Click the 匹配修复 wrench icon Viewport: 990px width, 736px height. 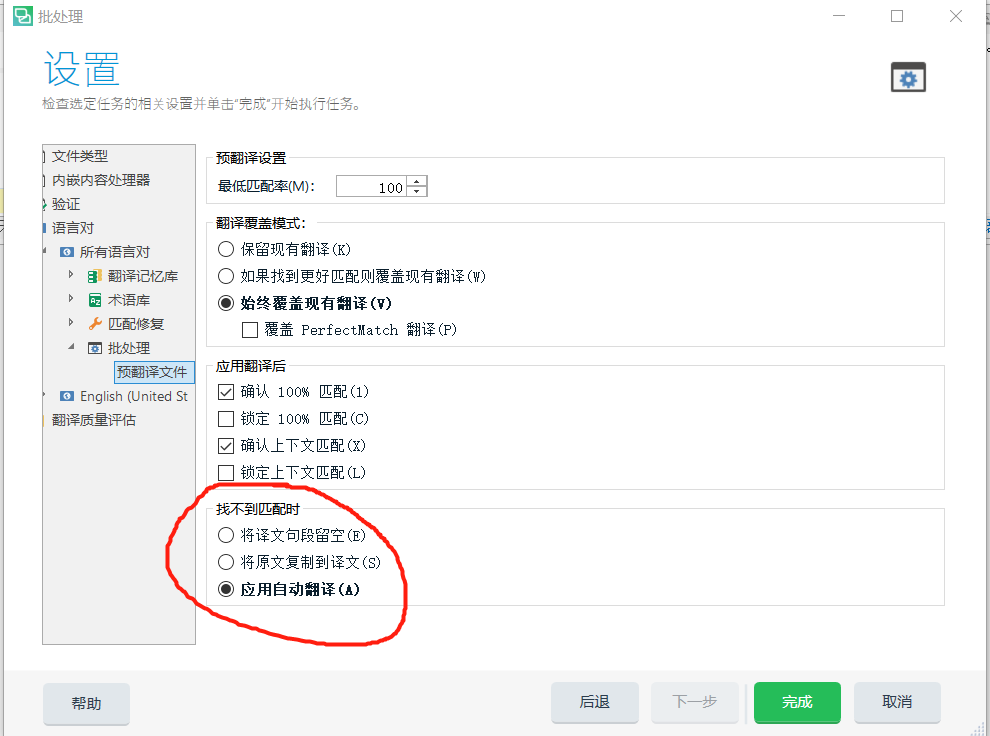95,324
